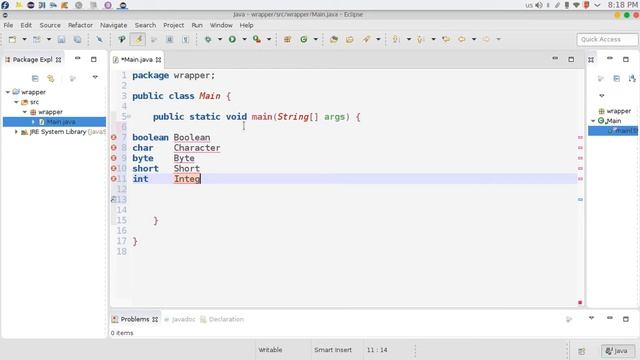This screenshot has height=360, width=640.
Task: Open the Back history dropdown arrow
Action: pyautogui.click(x=473, y=40)
